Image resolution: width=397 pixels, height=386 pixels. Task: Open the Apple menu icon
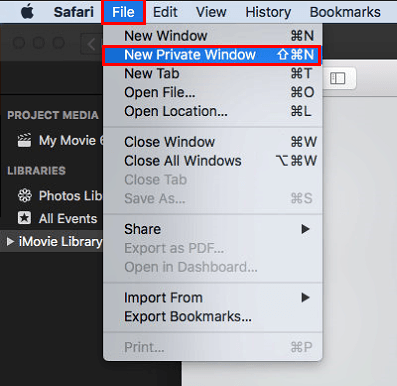(x=27, y=12)
